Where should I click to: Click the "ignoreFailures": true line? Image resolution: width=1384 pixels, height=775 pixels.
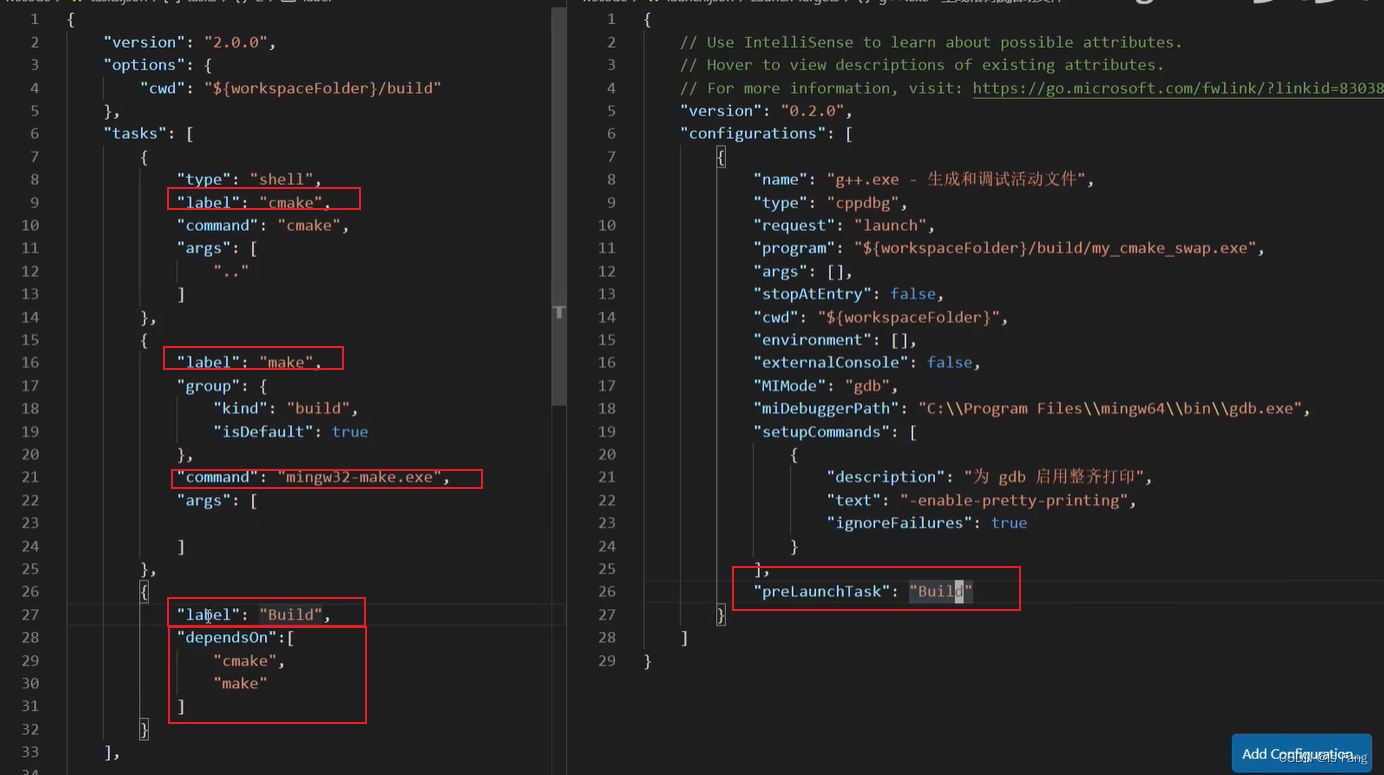coord(926,523)
